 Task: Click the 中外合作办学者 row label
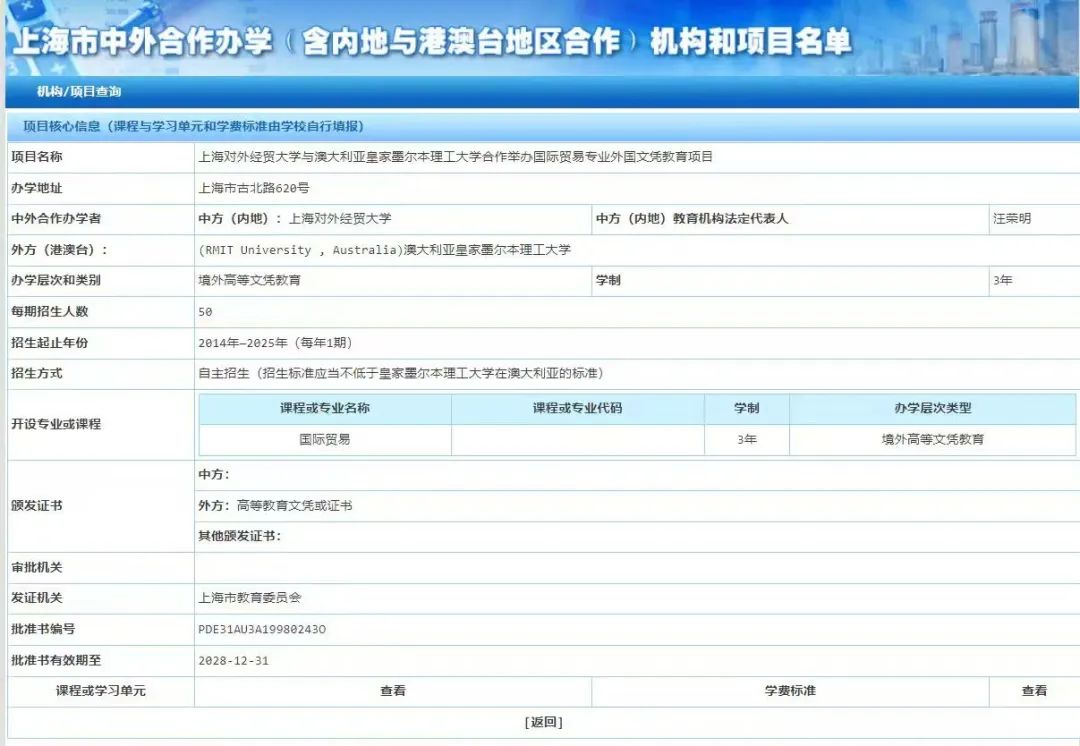pos(56,219)
